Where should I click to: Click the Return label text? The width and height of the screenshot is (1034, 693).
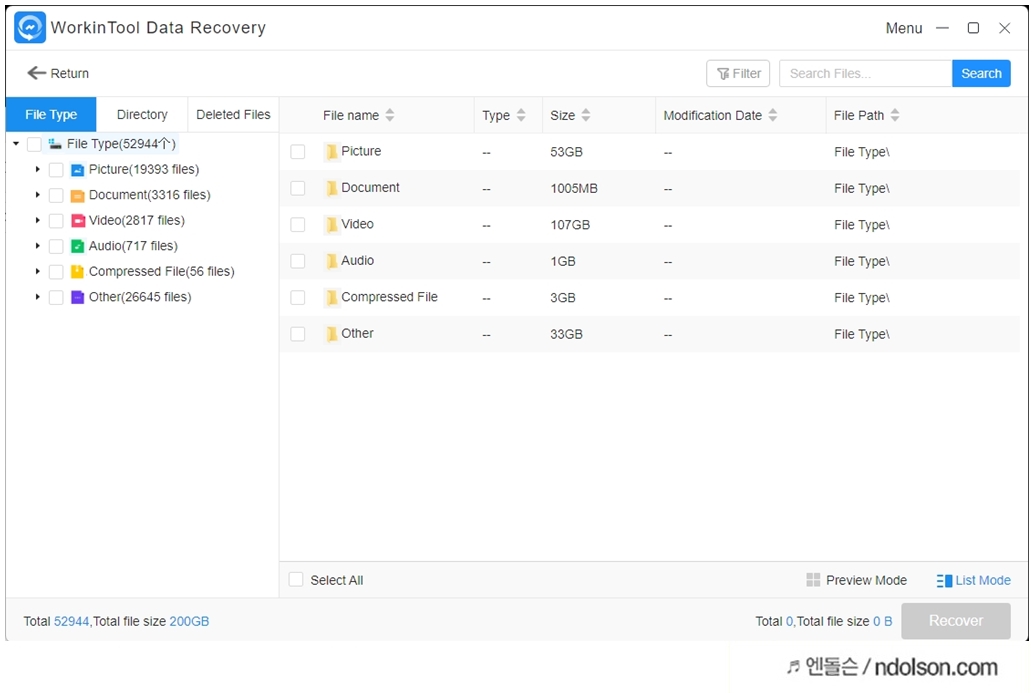(x=69, y=74)
